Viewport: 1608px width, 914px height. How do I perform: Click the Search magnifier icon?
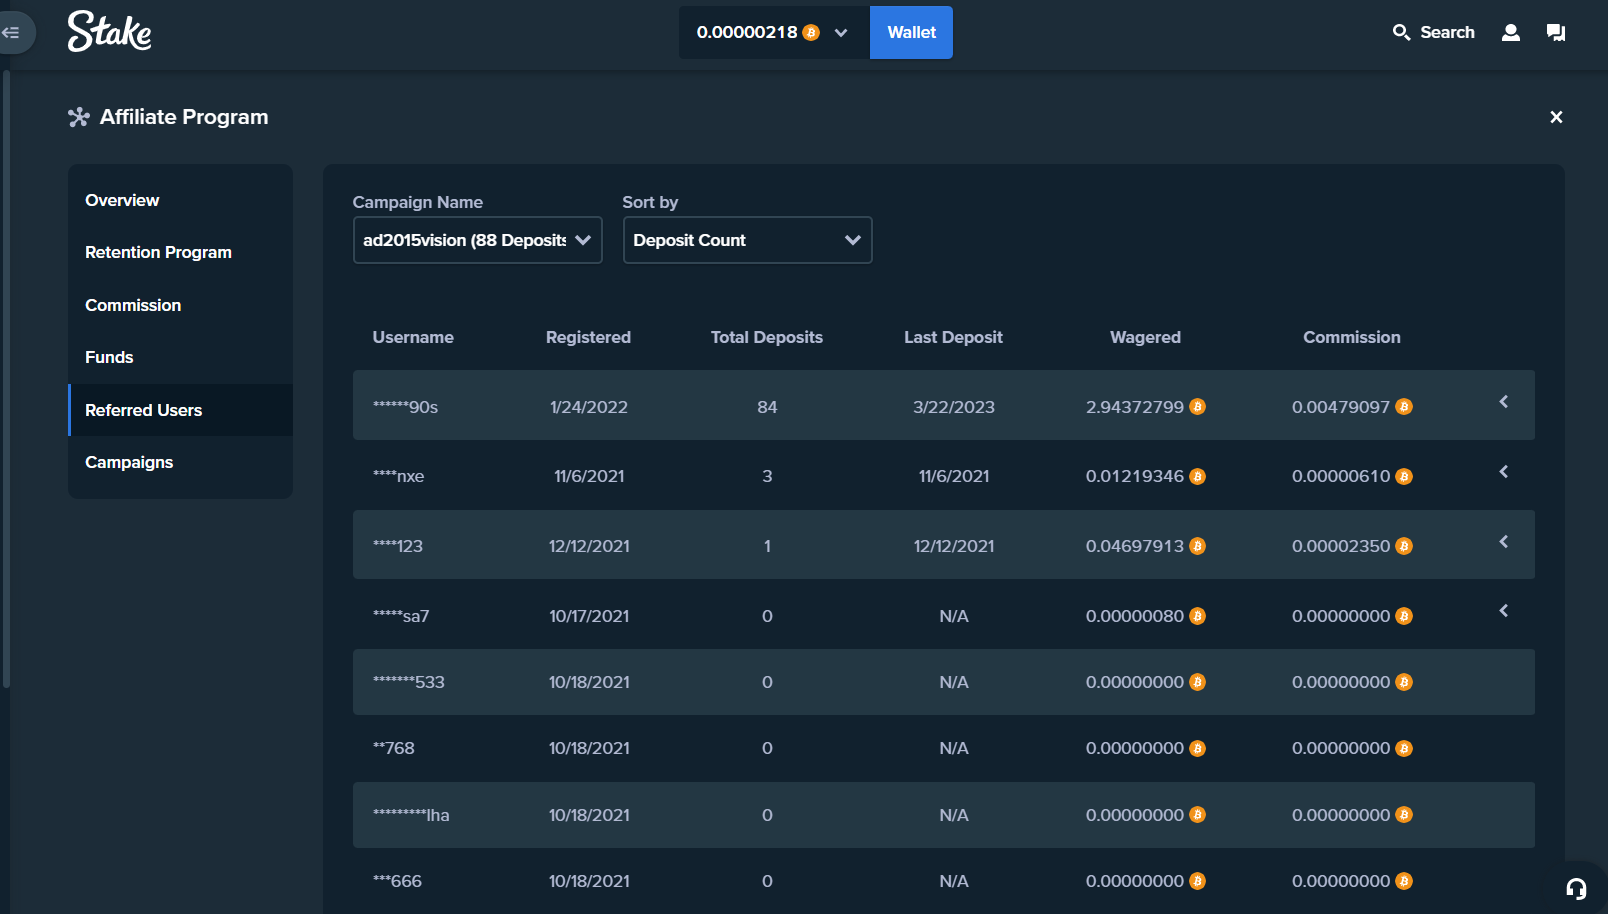(1401, 32)
